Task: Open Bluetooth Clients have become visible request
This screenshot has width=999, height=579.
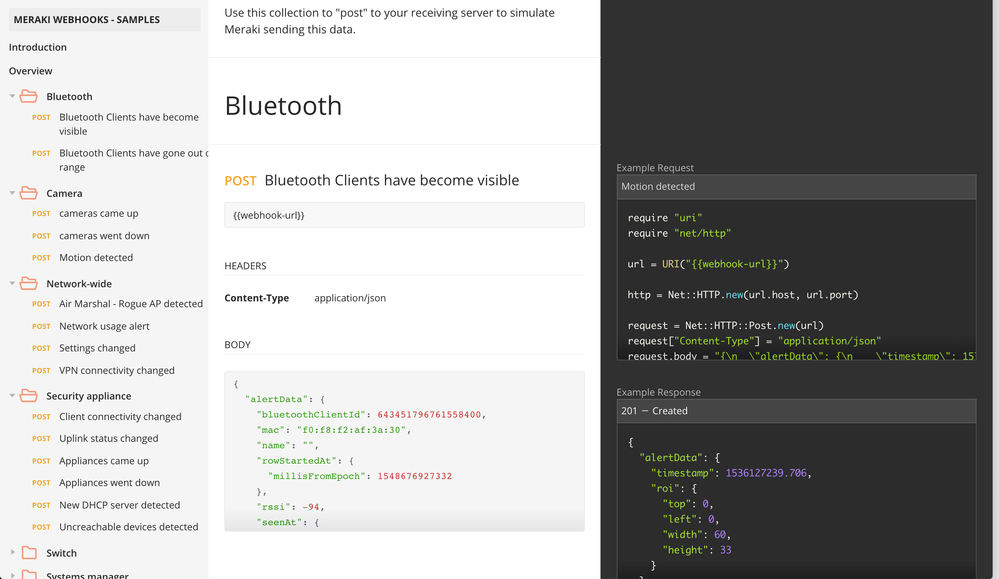Action: (x=129, y=124)
